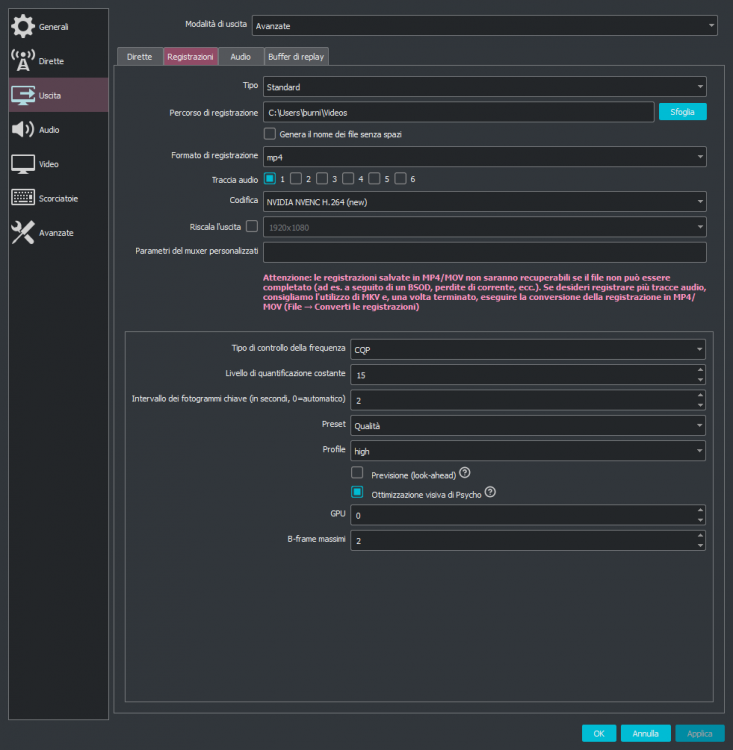The width and height of the screenshot is (733, 750).
Task: Click the Sfoglia browse button
Action: coord(682,112)
